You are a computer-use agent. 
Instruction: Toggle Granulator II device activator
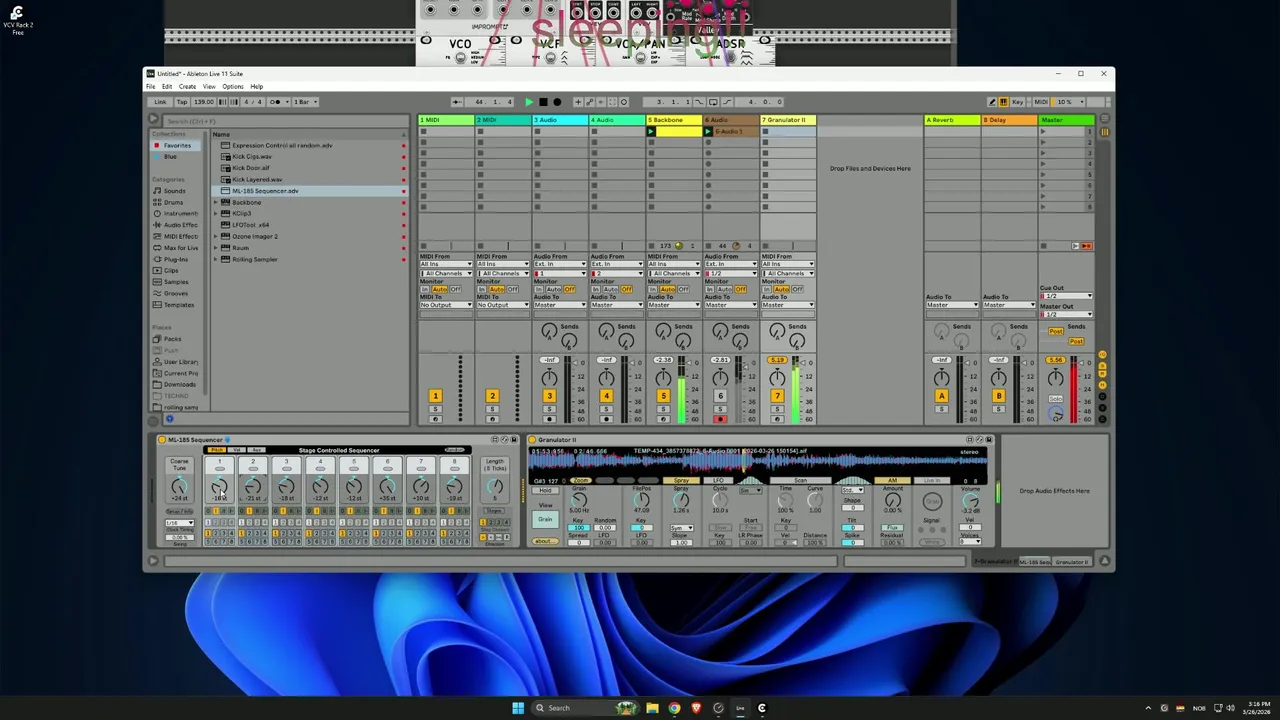point(532,440)
